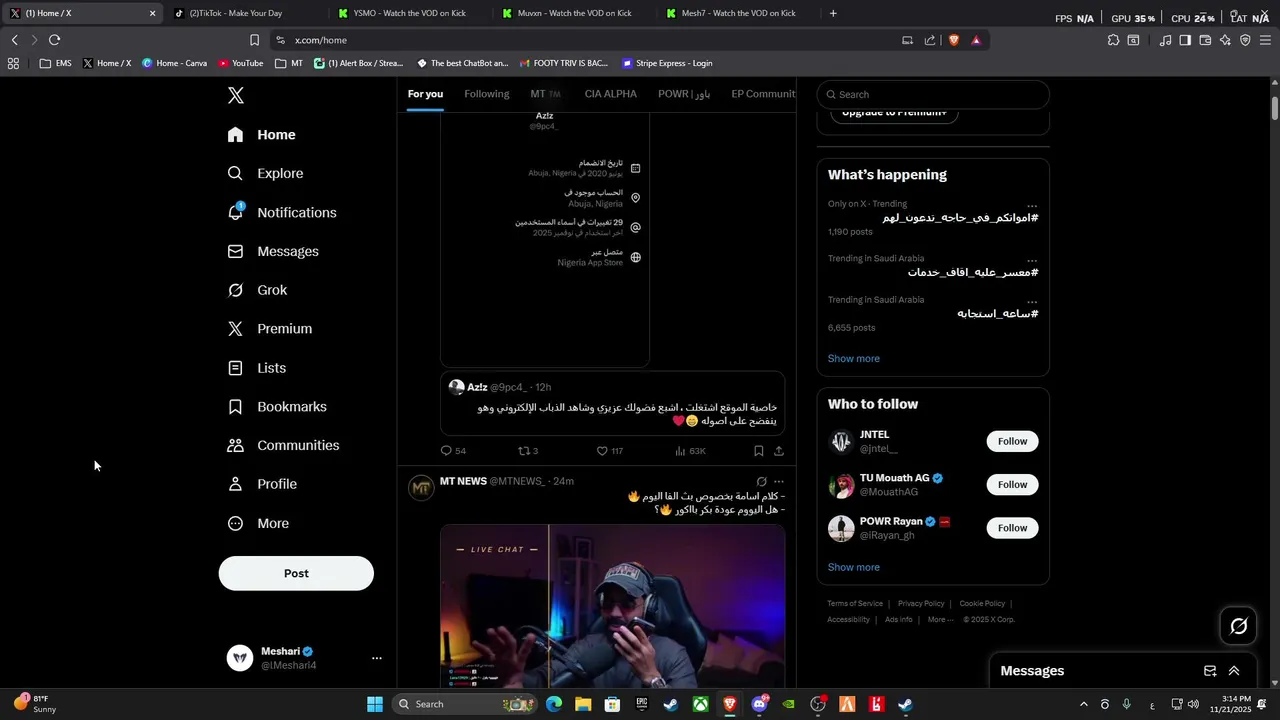Viewport: 1280px width, 720px height.
Task: Go back in the browser
Action: click(x=15, y=40)
